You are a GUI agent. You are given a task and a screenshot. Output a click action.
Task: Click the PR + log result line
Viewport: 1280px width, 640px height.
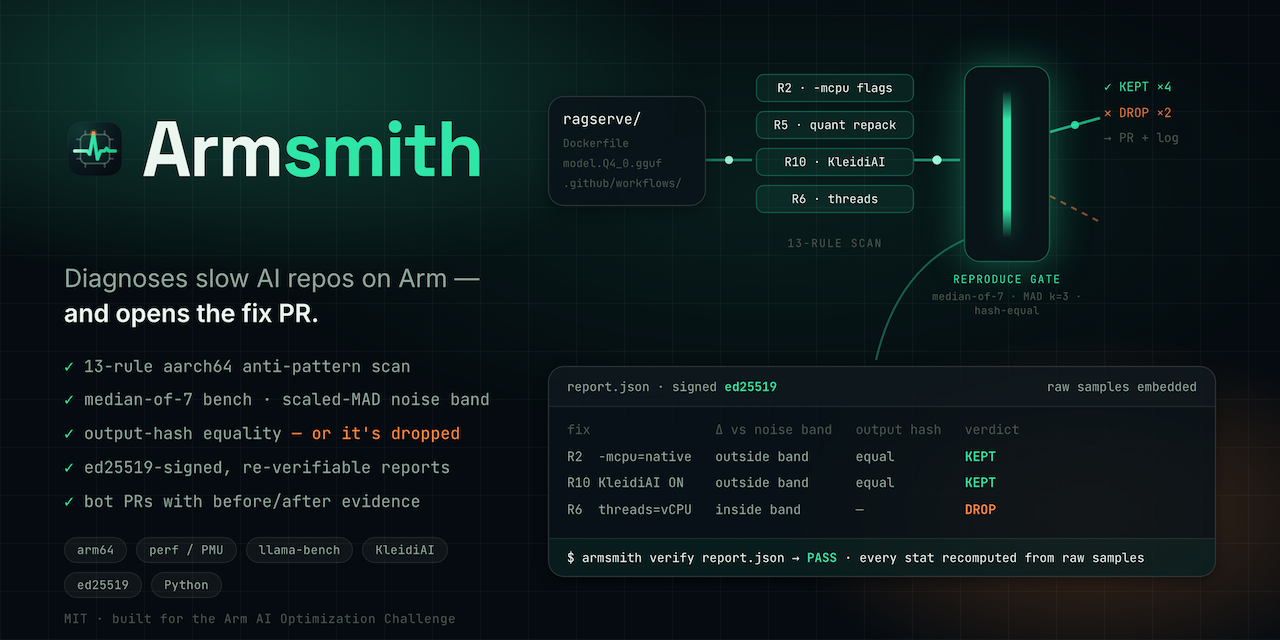(x=1140, y=138)
